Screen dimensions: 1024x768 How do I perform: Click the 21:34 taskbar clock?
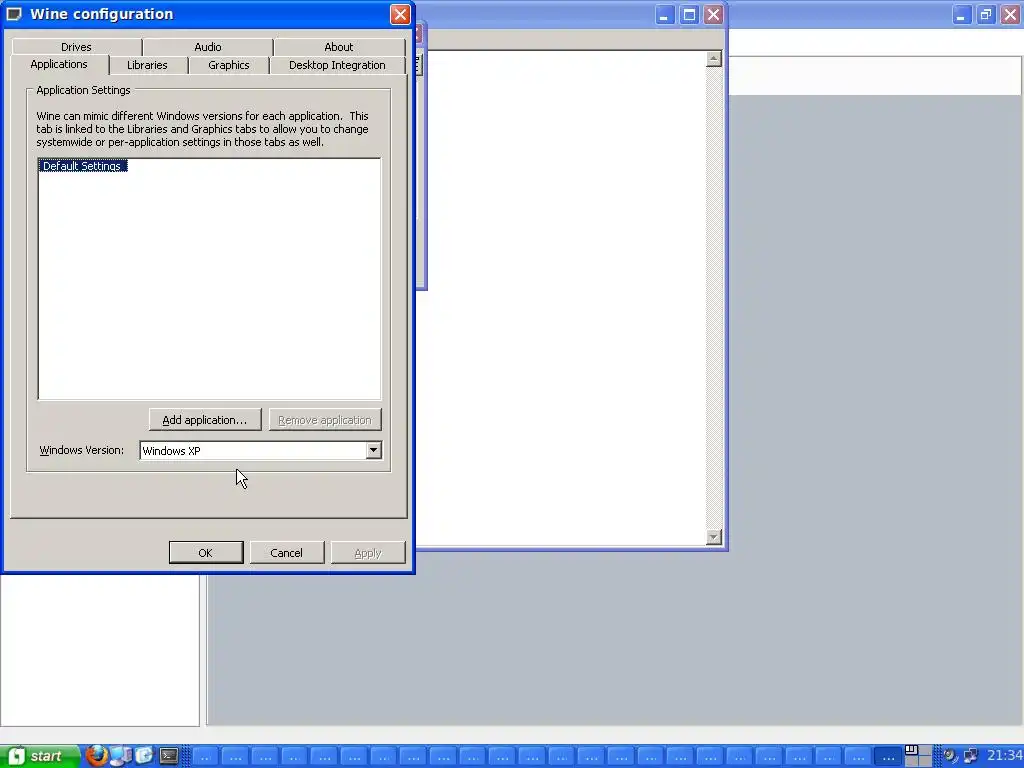[x=1004, y=756]
